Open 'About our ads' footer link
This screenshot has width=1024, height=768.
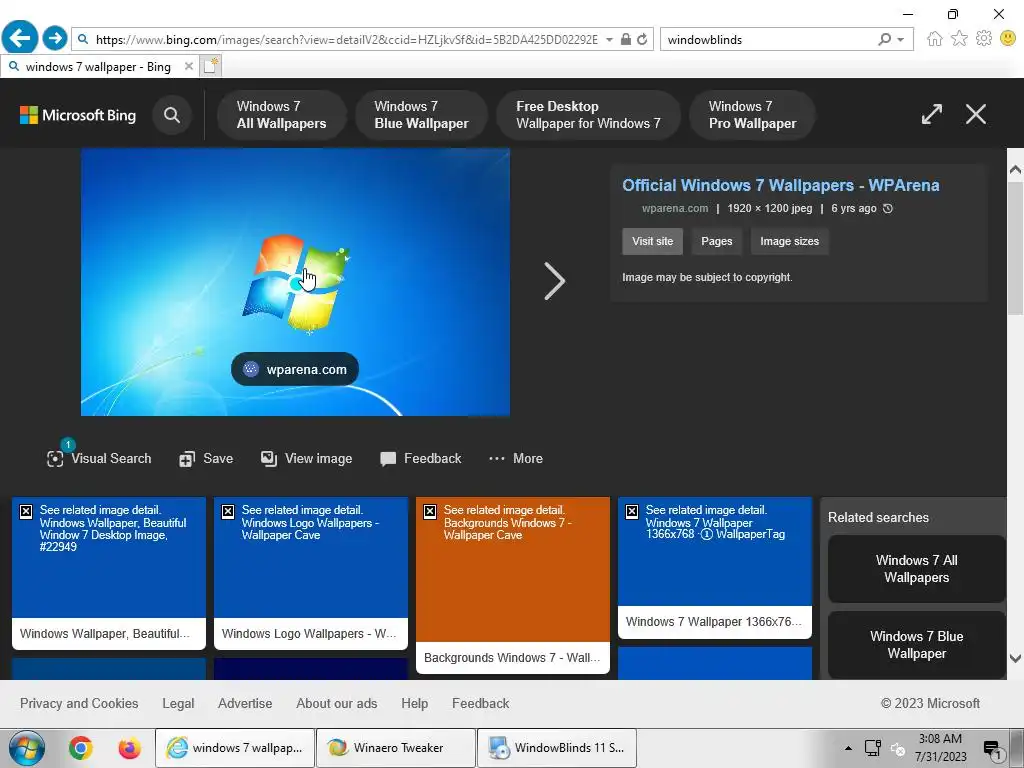coord(336,703)
